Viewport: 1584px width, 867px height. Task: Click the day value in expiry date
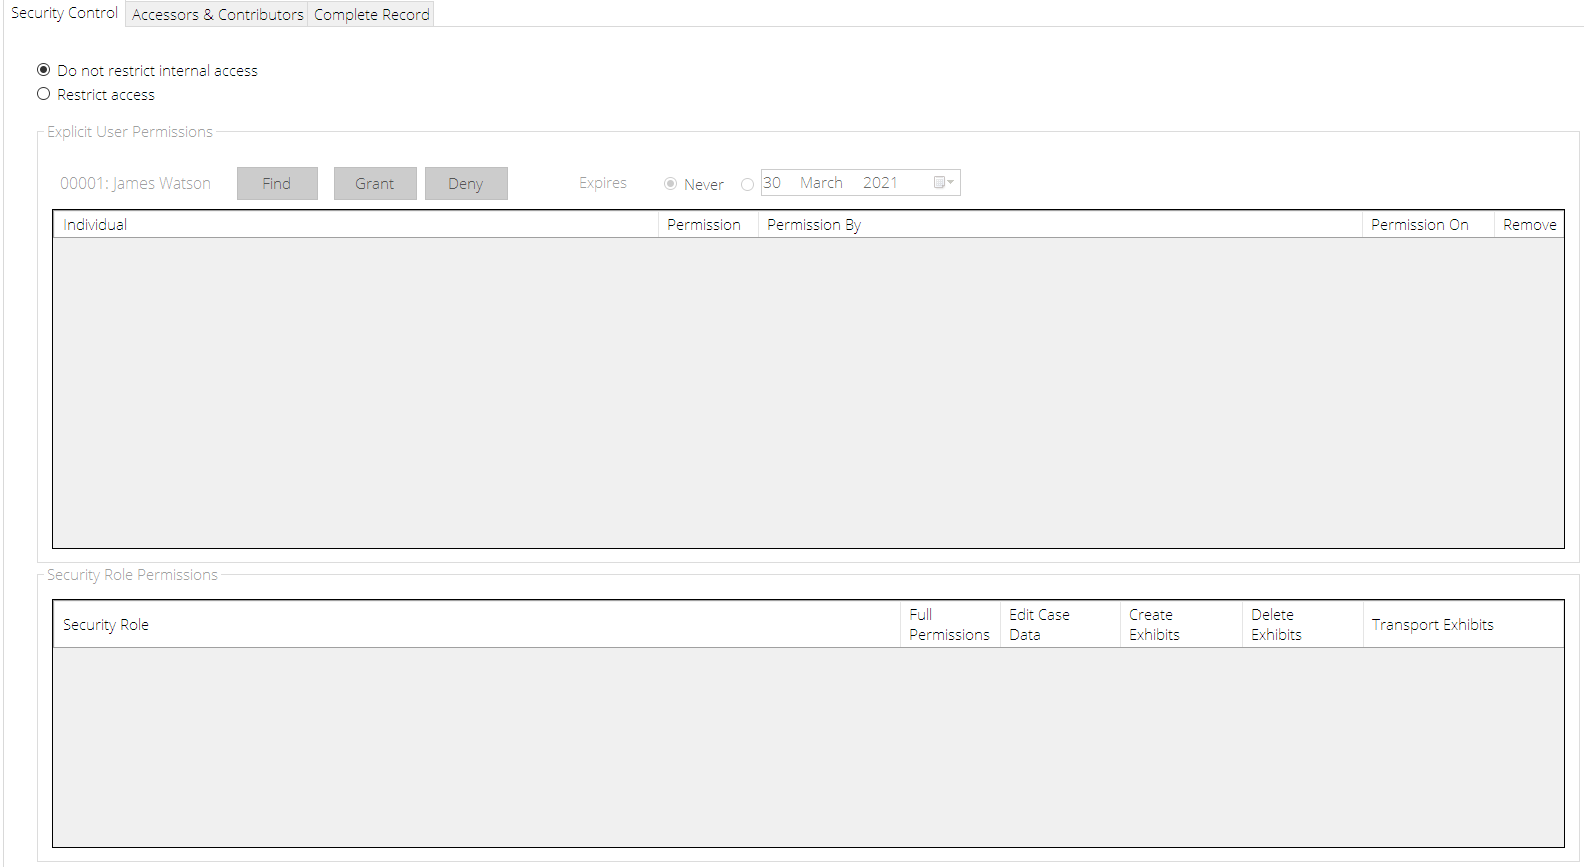[772, 183]
